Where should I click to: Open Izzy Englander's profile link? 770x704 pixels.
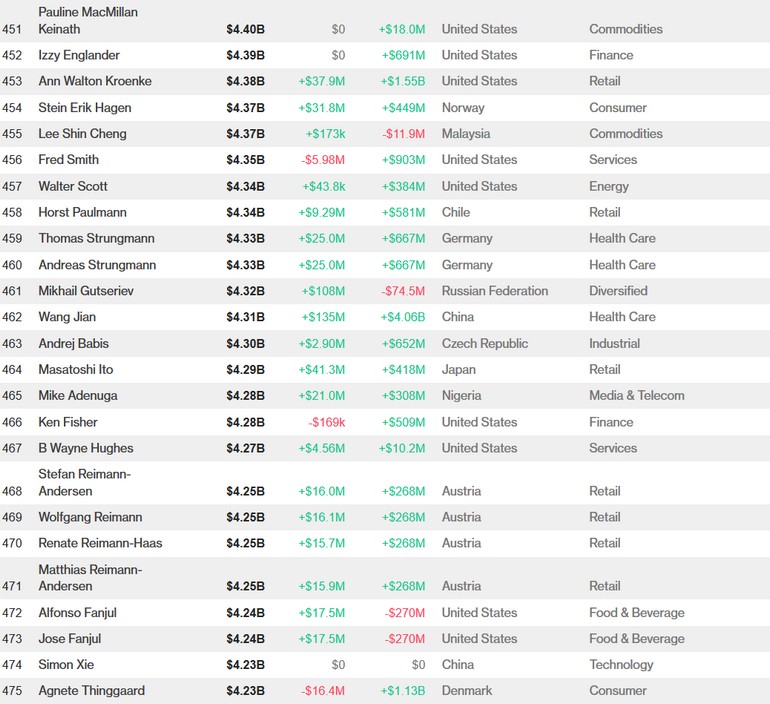78,55
